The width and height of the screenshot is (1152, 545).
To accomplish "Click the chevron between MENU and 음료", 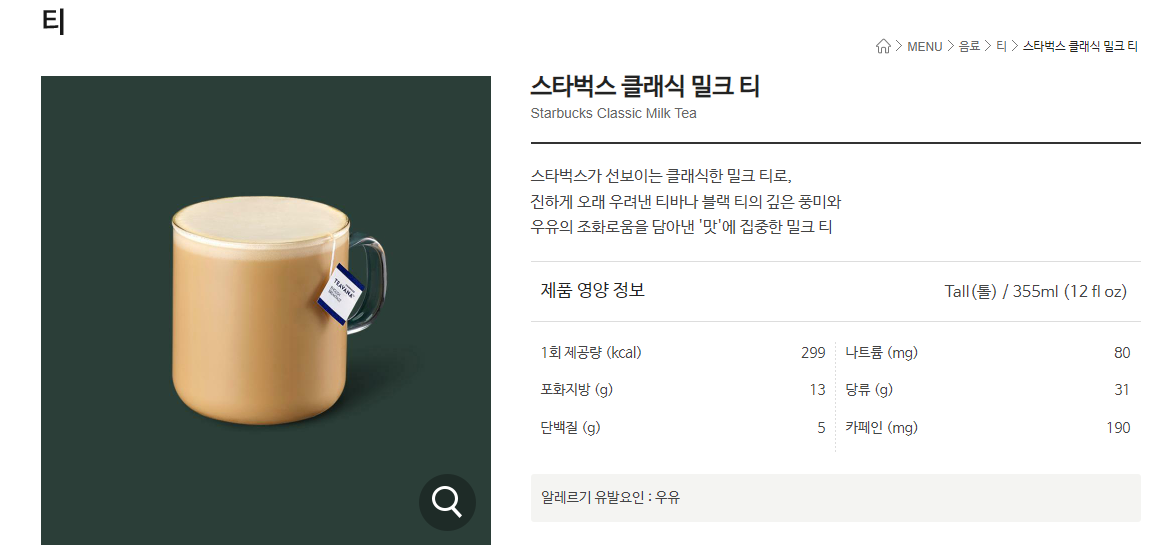I will click(x=951, y=46).
